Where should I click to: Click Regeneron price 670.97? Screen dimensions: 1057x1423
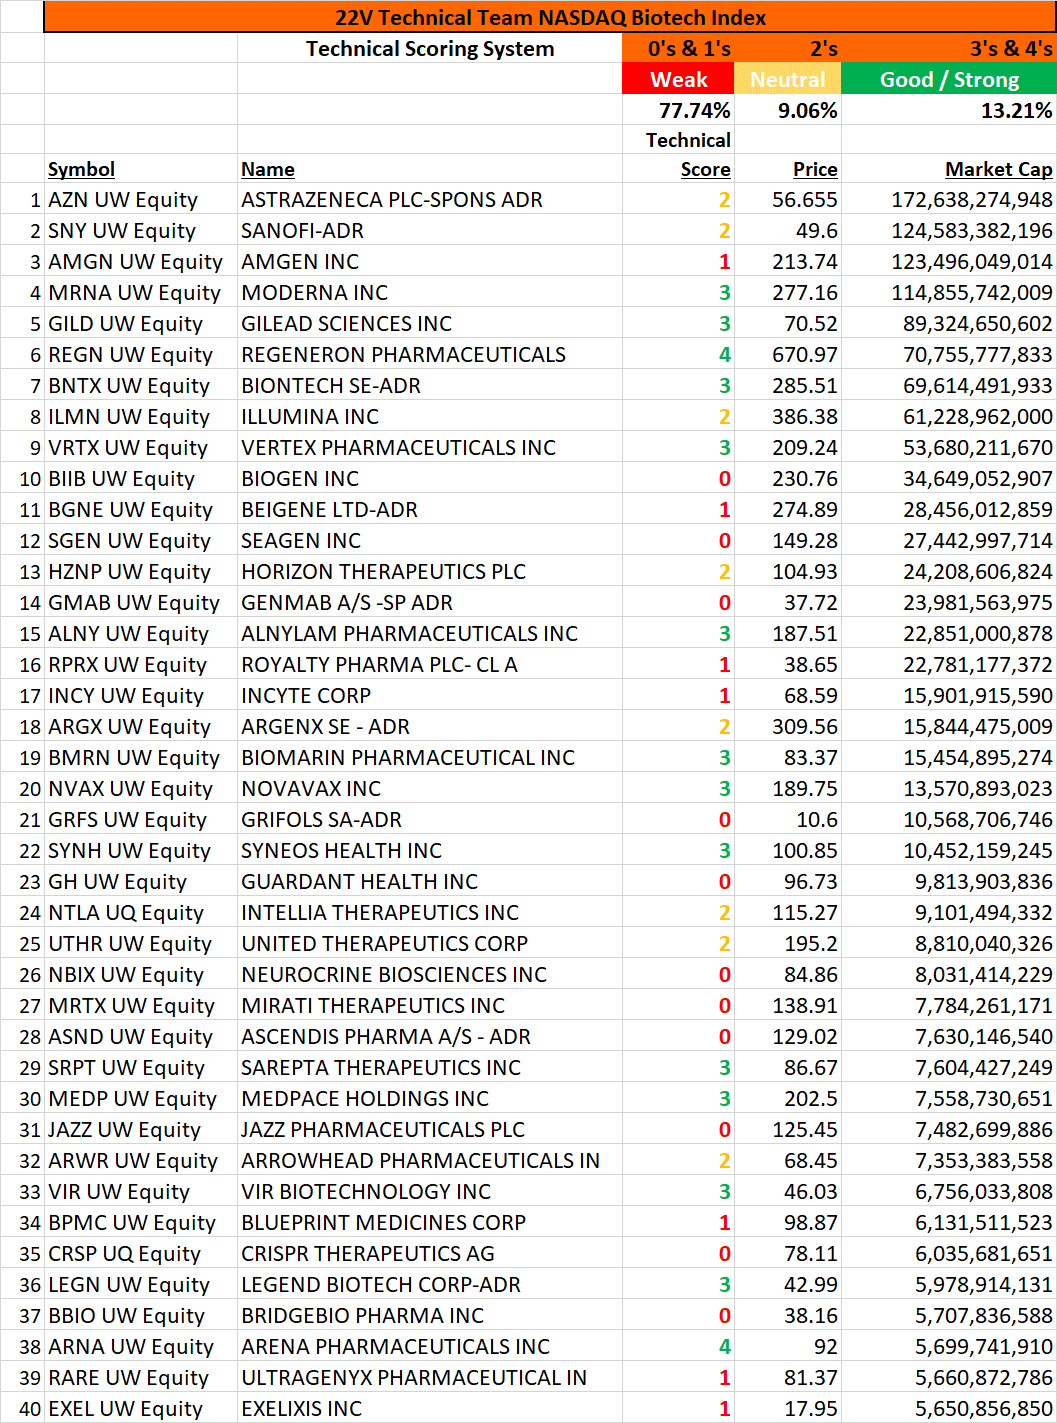[788, 355]
